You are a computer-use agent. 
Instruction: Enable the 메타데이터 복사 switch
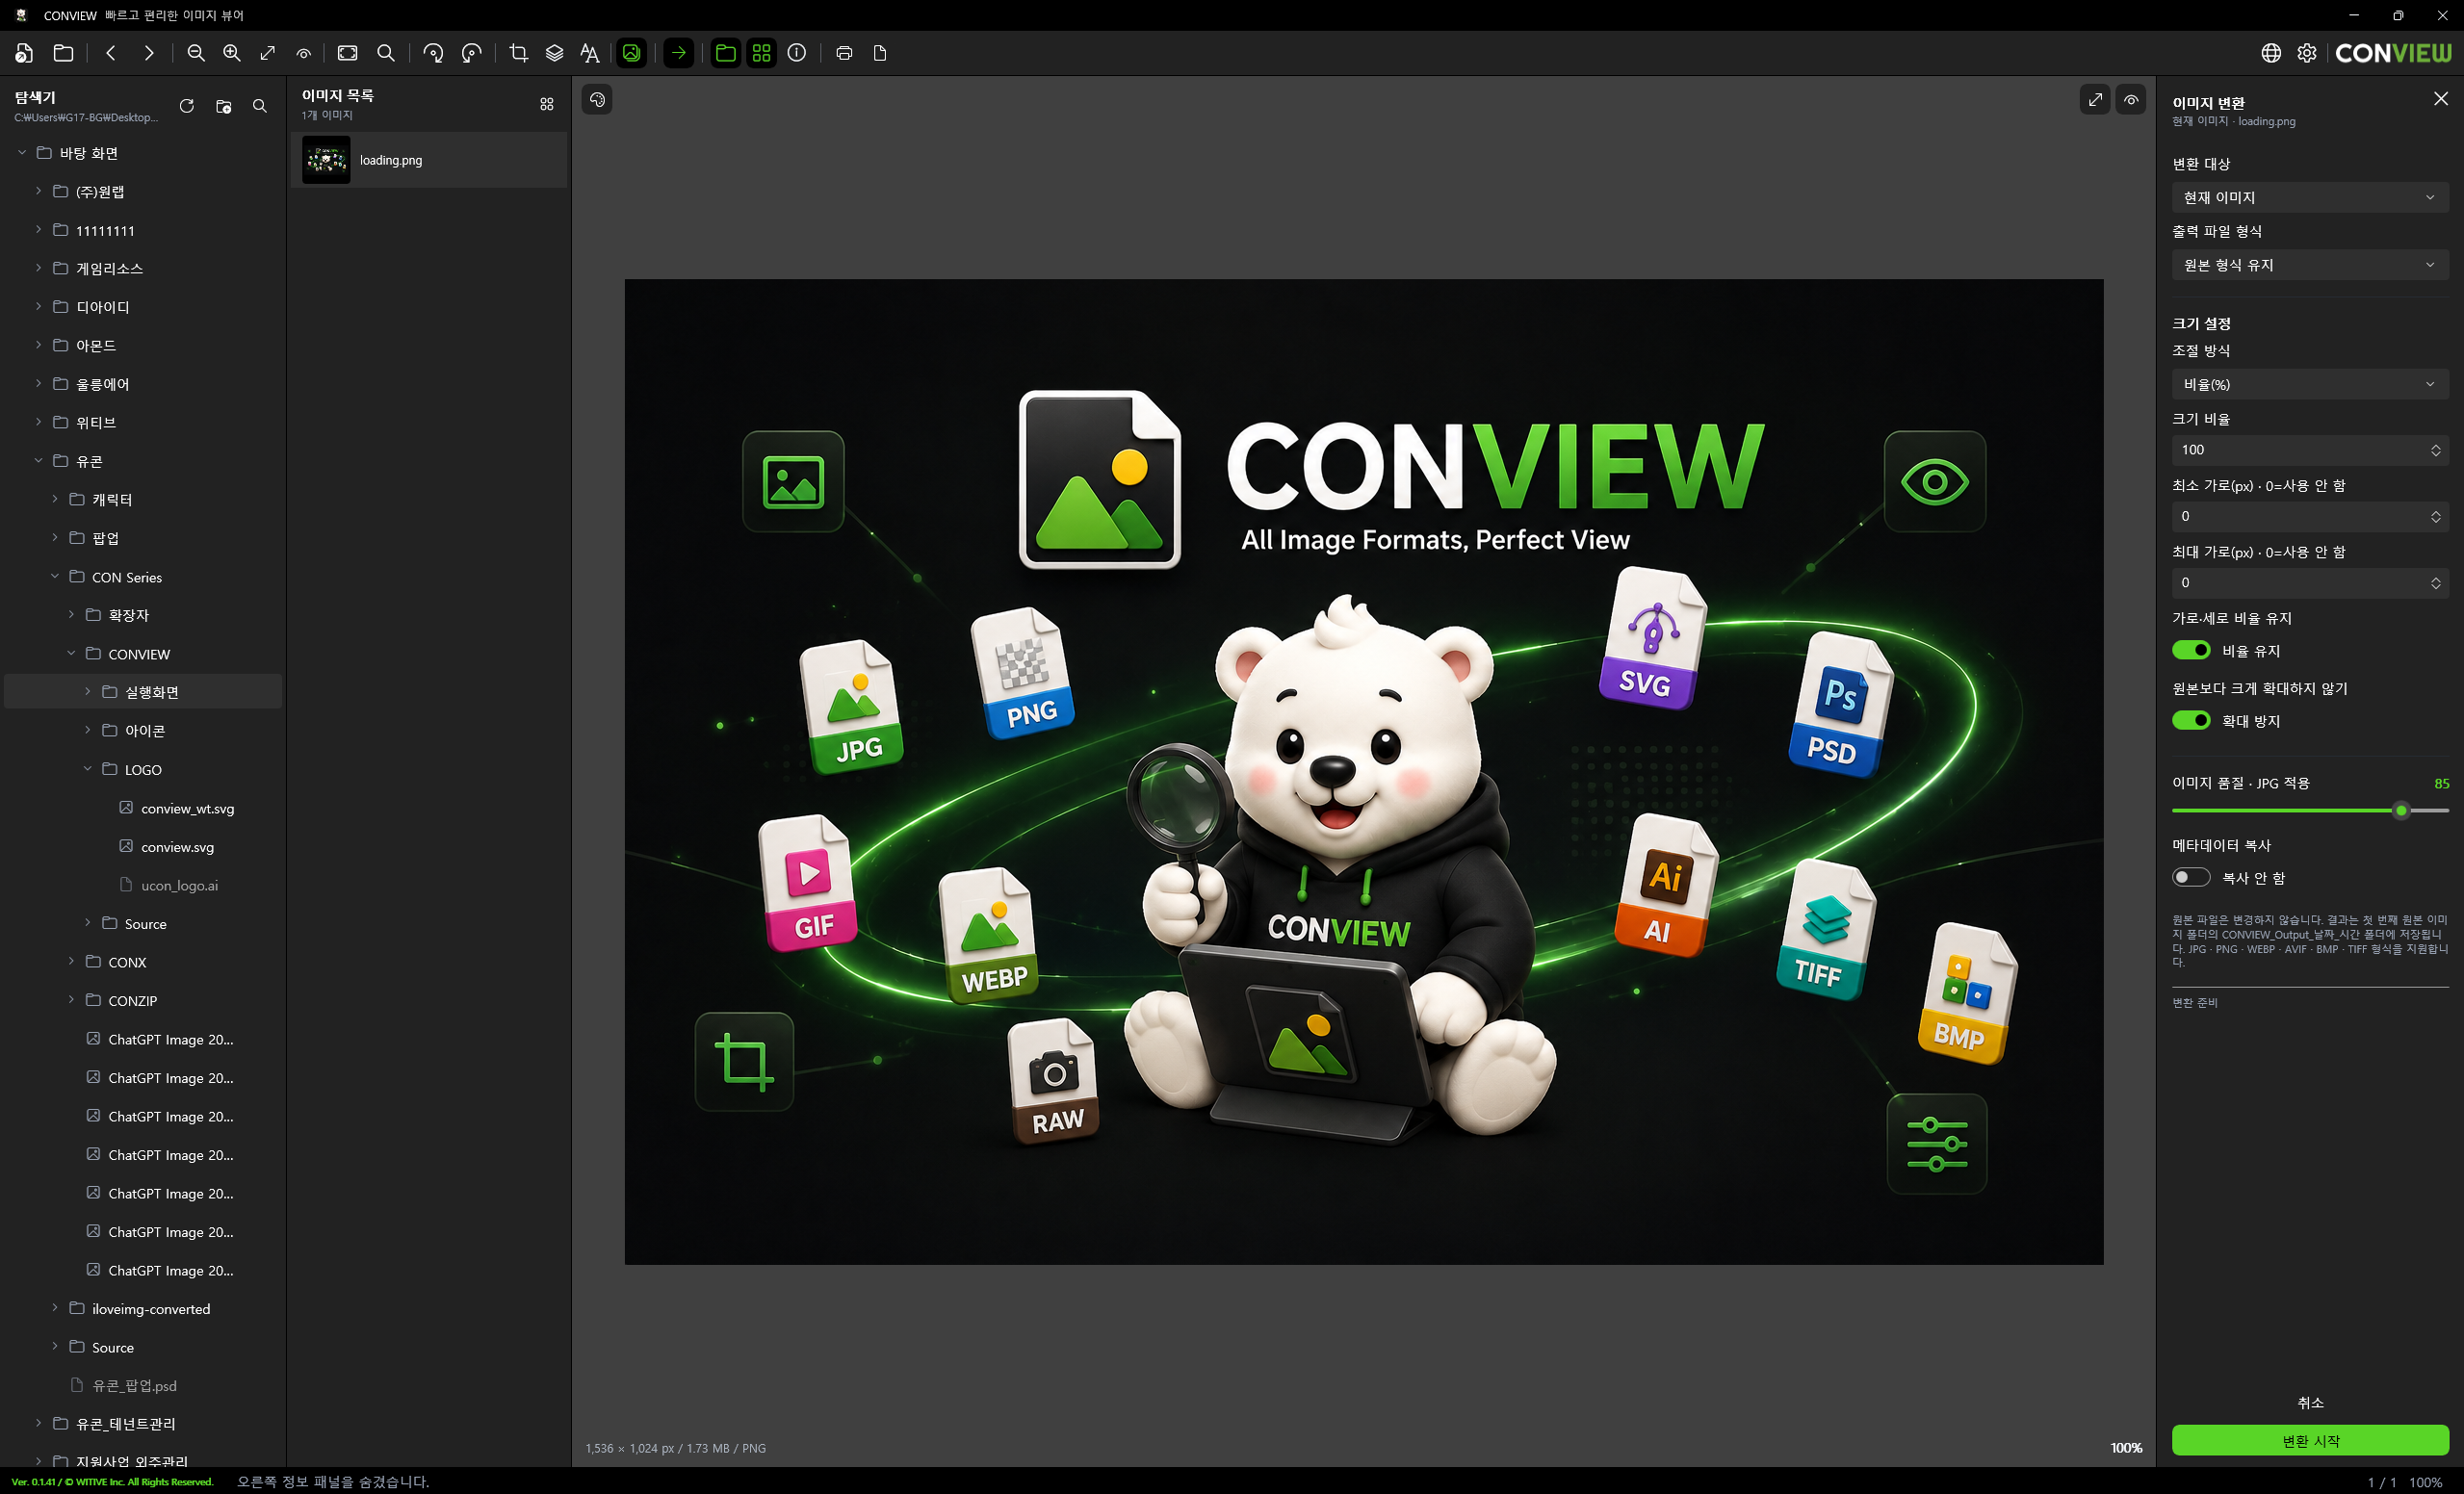pyautogui.click(x=2191, y=877)
